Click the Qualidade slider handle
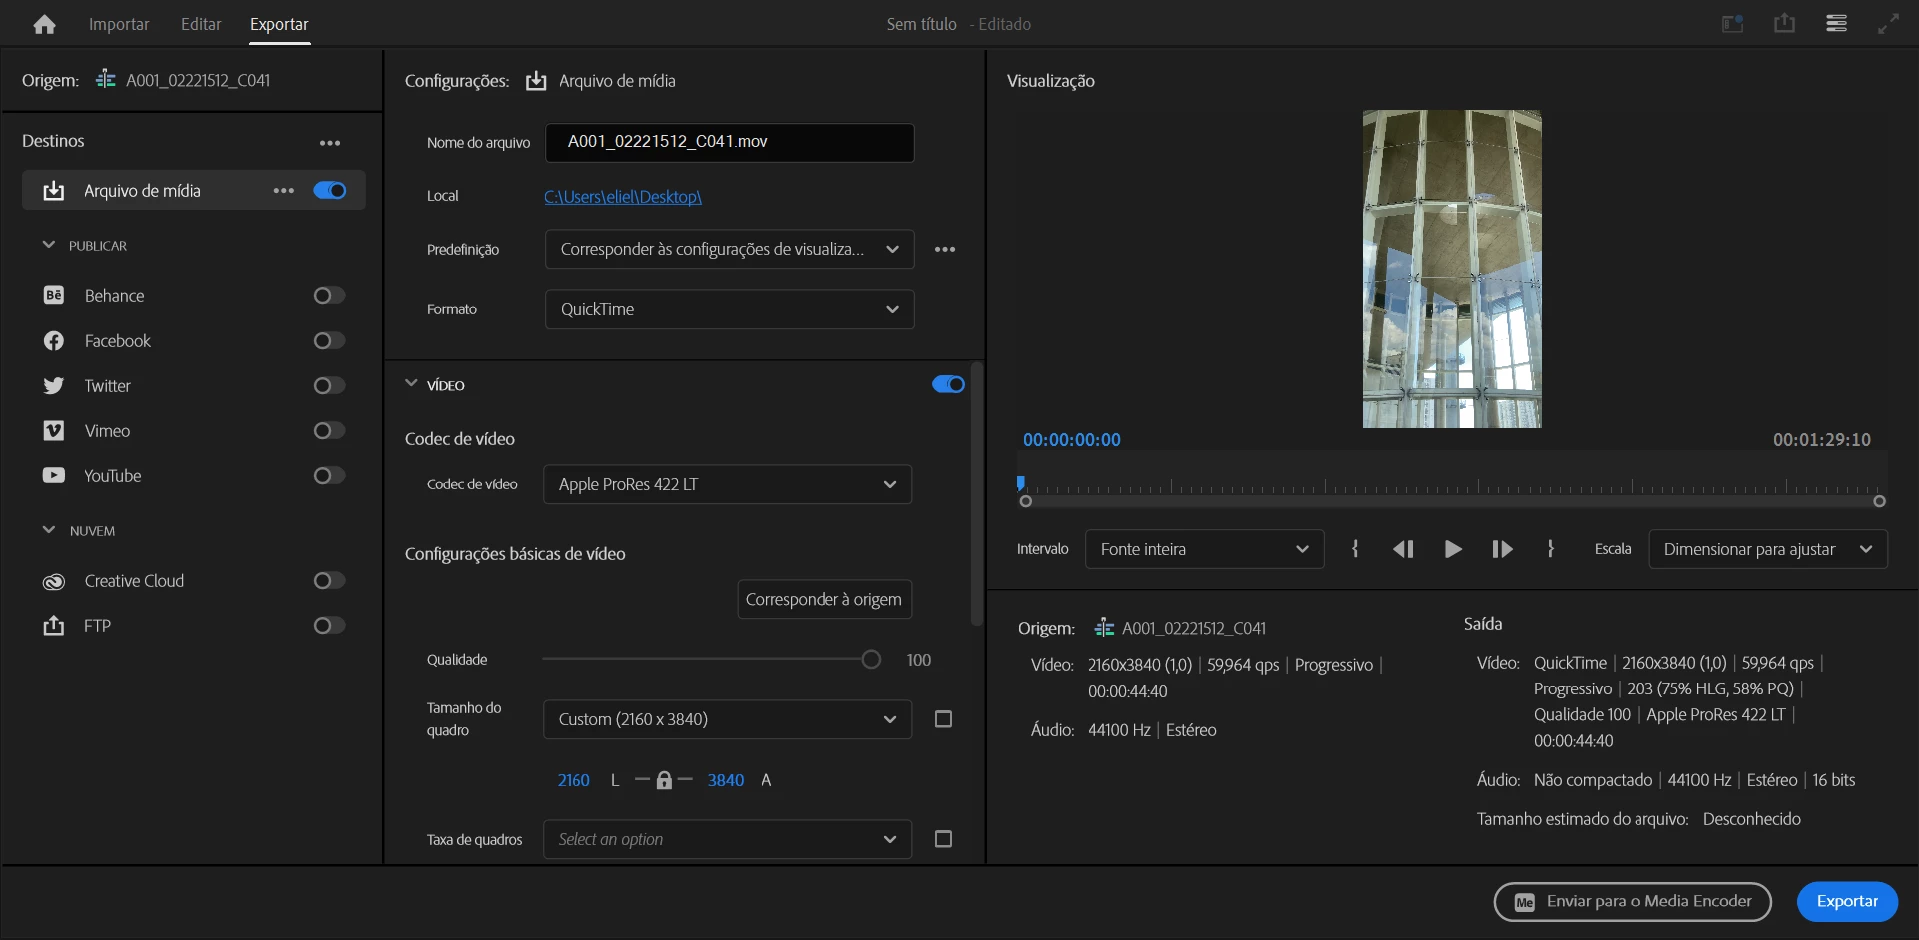Viewport: 1919px width, 940px height. tap(871, 659)
